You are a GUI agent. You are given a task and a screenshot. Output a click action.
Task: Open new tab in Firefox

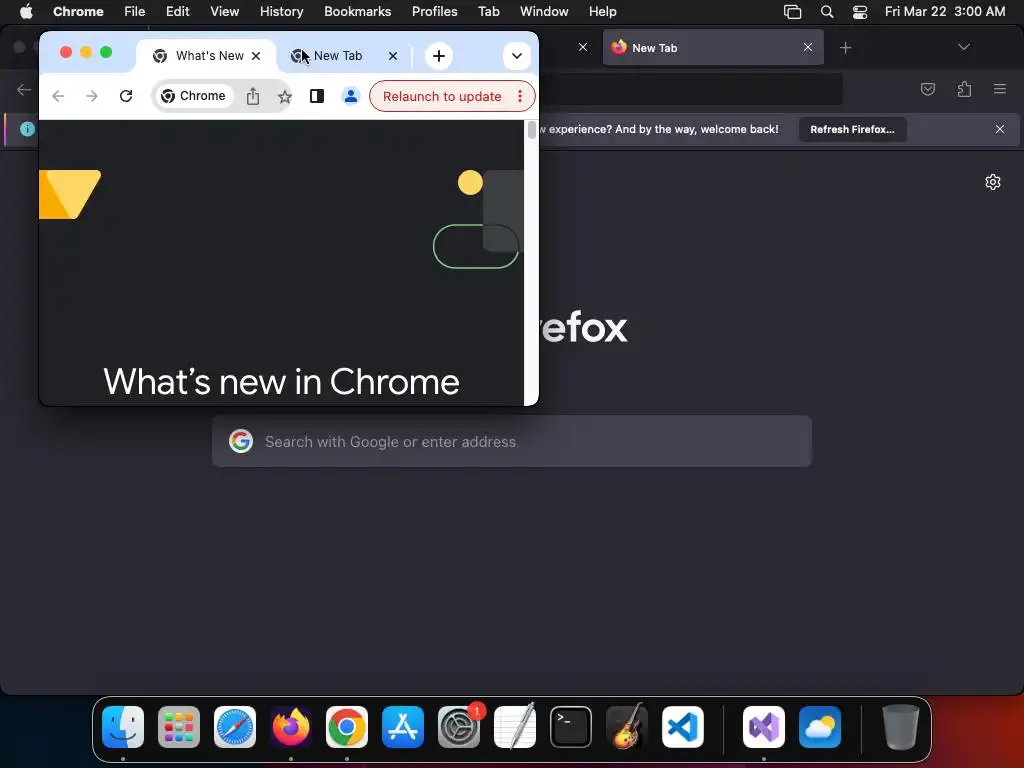tap(846, 48)
